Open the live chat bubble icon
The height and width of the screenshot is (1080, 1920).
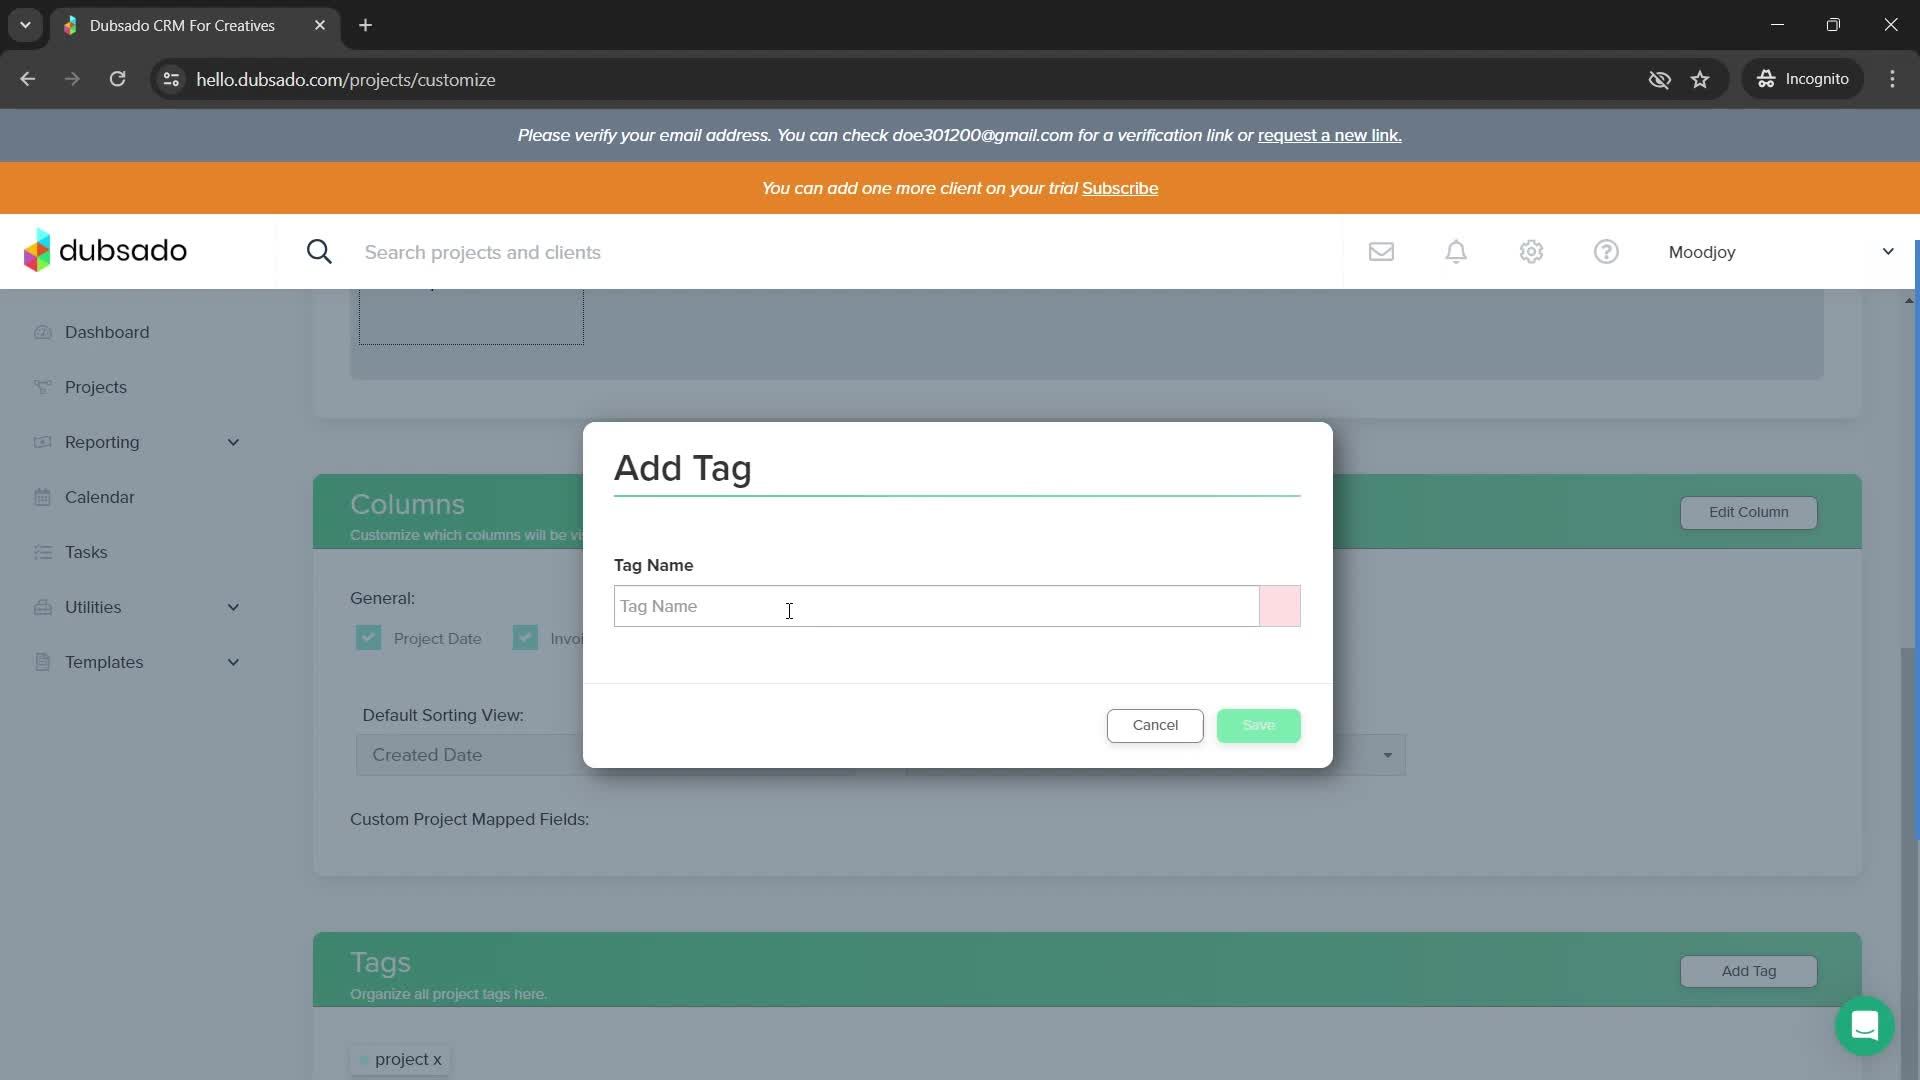(x=1864, y=1026)
